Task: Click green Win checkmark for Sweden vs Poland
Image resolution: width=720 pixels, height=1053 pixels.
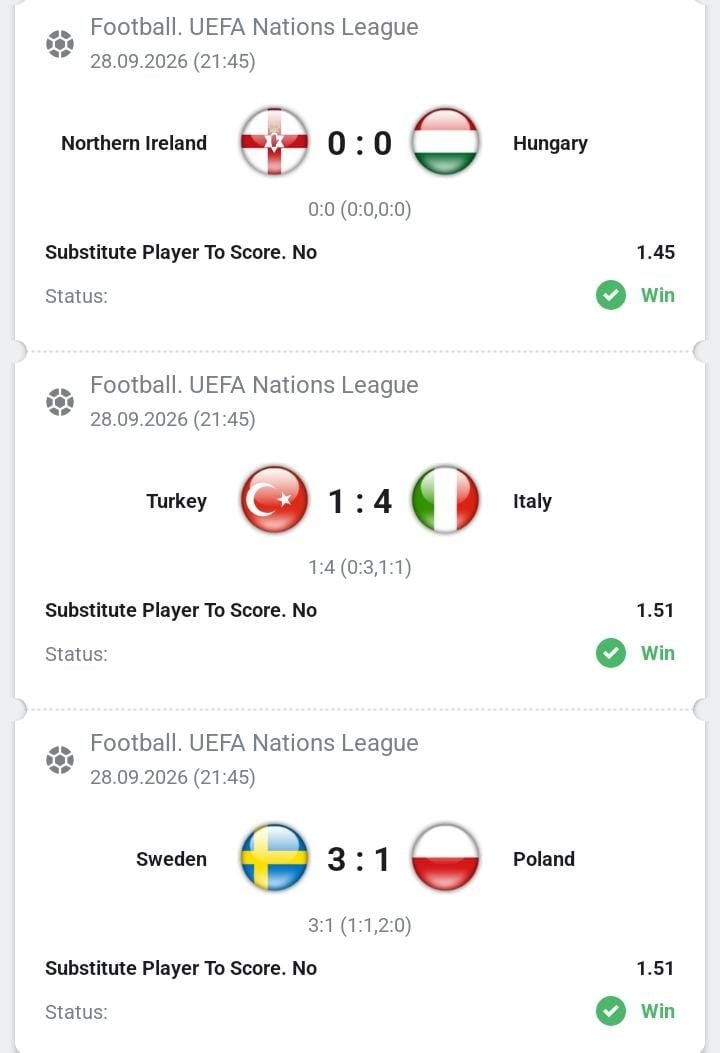Action: pos(611,1011)
